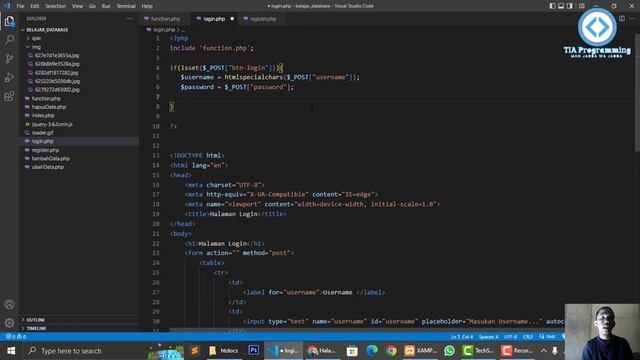The image size is (640, 360).
Task: Click the errors and warnings status indicator
Action: [x=16, y=337]
